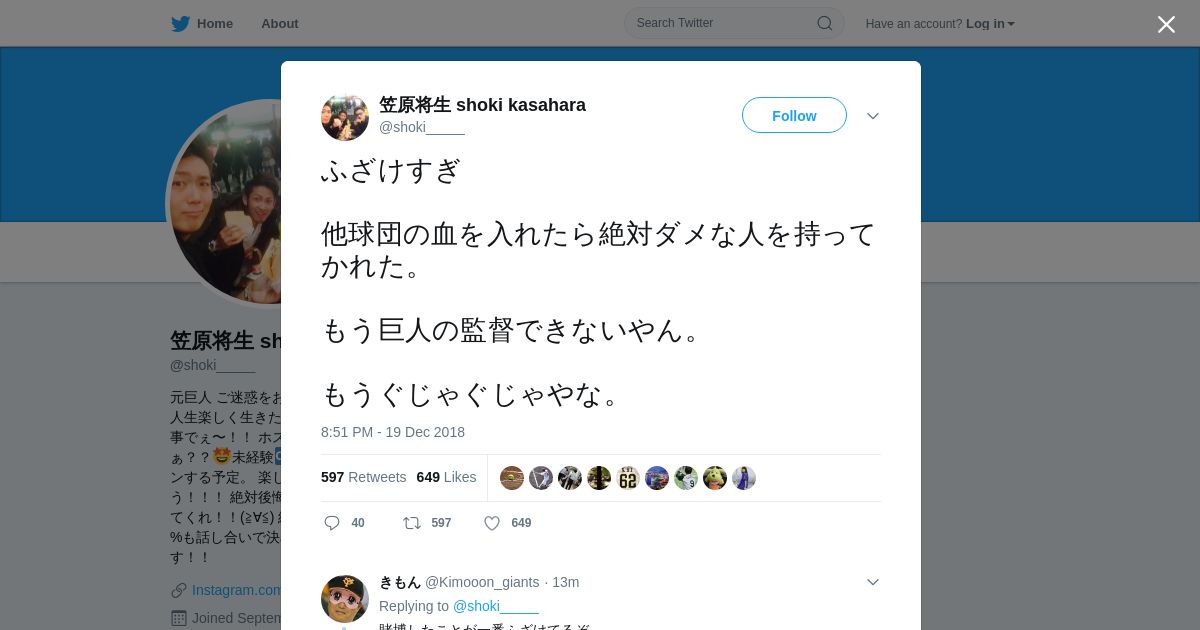
Task: Click the retweet arrows icon
Action: click(411, 523)
